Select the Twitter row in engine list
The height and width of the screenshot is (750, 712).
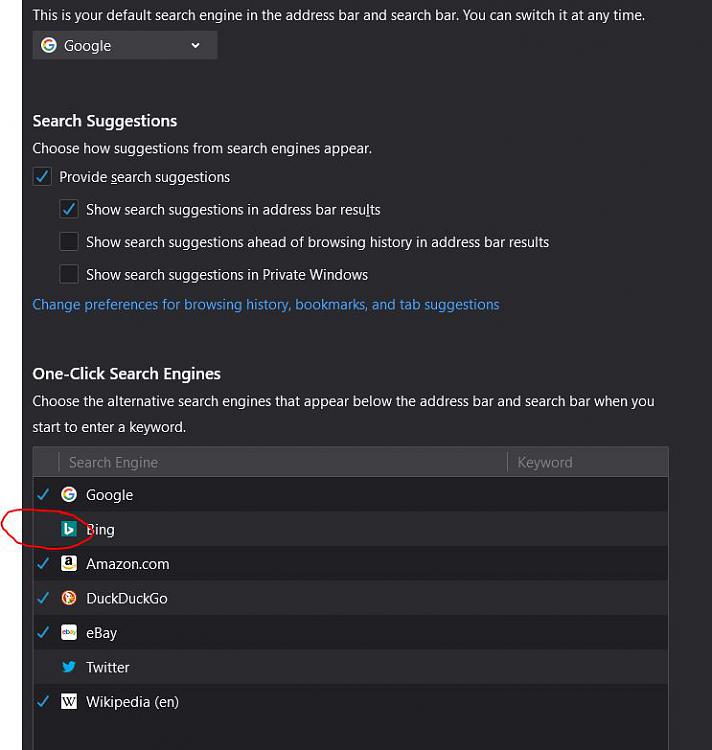(x=351, y=667)
